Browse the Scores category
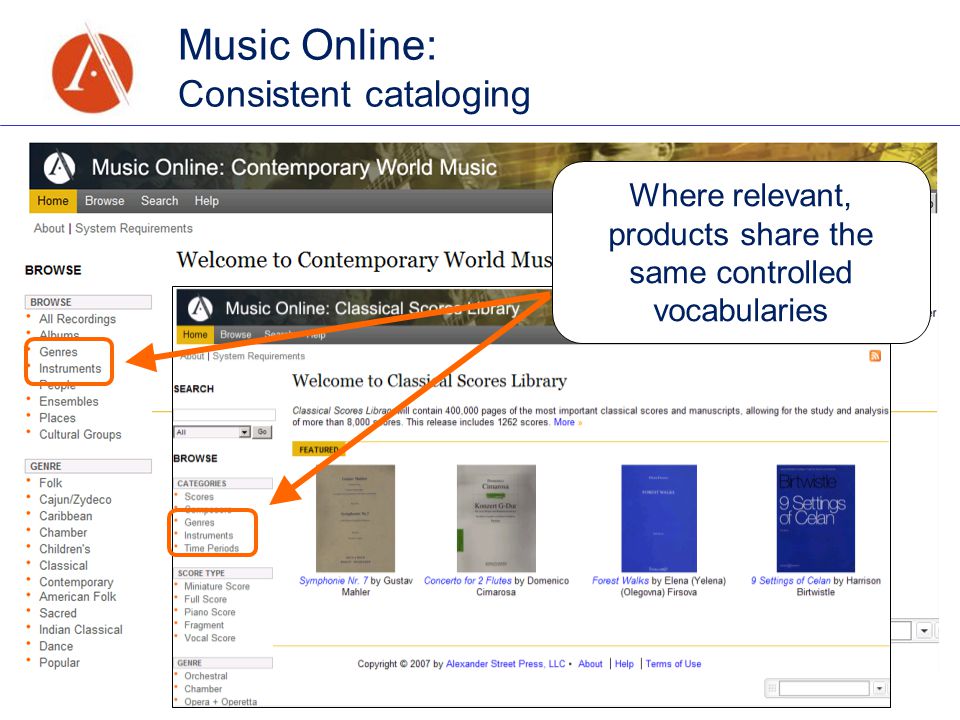 click(x=199, y=497)
